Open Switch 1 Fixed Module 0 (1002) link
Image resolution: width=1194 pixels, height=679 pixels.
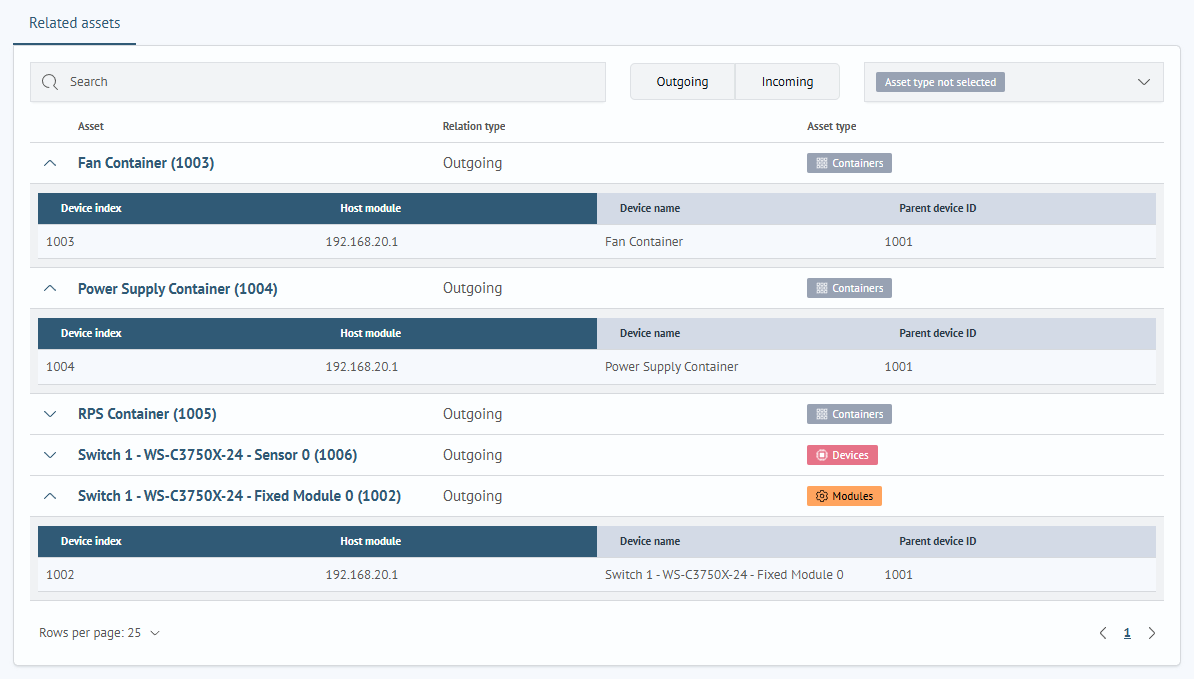(239, 496)
